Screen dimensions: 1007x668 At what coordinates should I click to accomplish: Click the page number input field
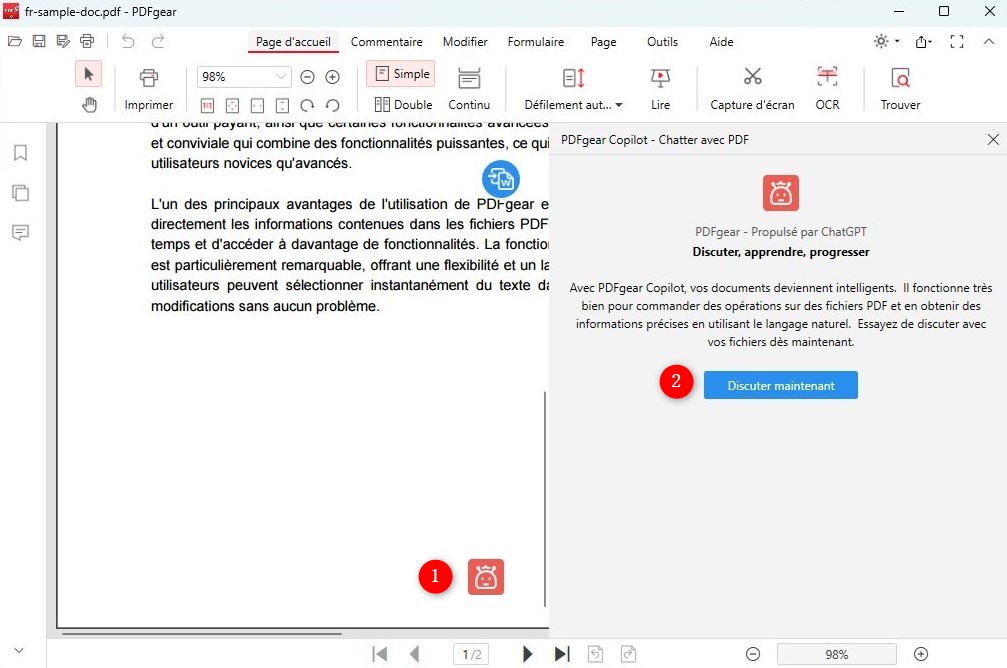471,654
